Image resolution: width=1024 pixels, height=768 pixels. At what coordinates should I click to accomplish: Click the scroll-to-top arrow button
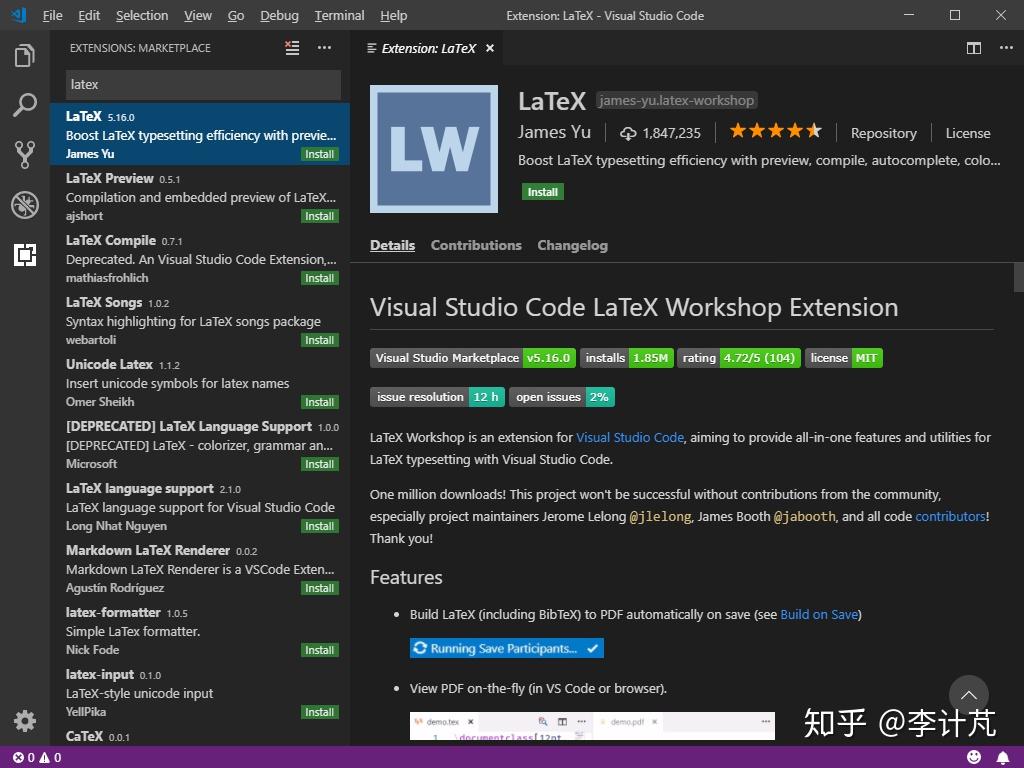[x=968, y=694]
